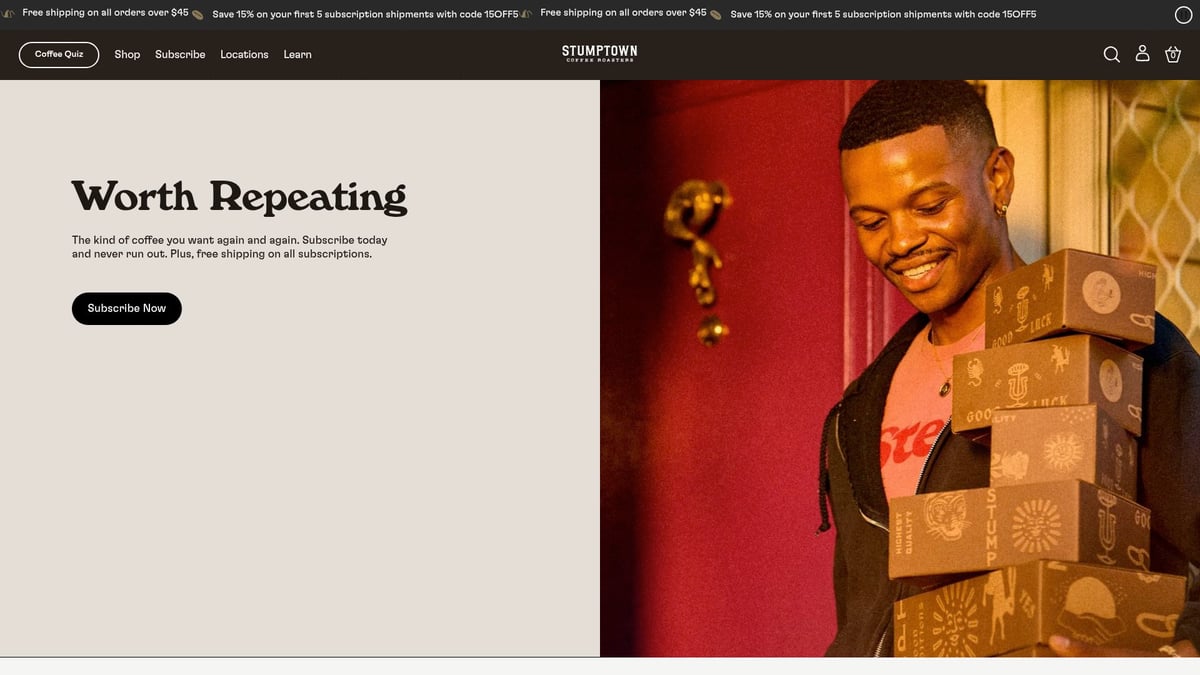Click the first Save 15% with code 15OFF5 text
Screen dimensions: 1200x675
coord(365,14)
